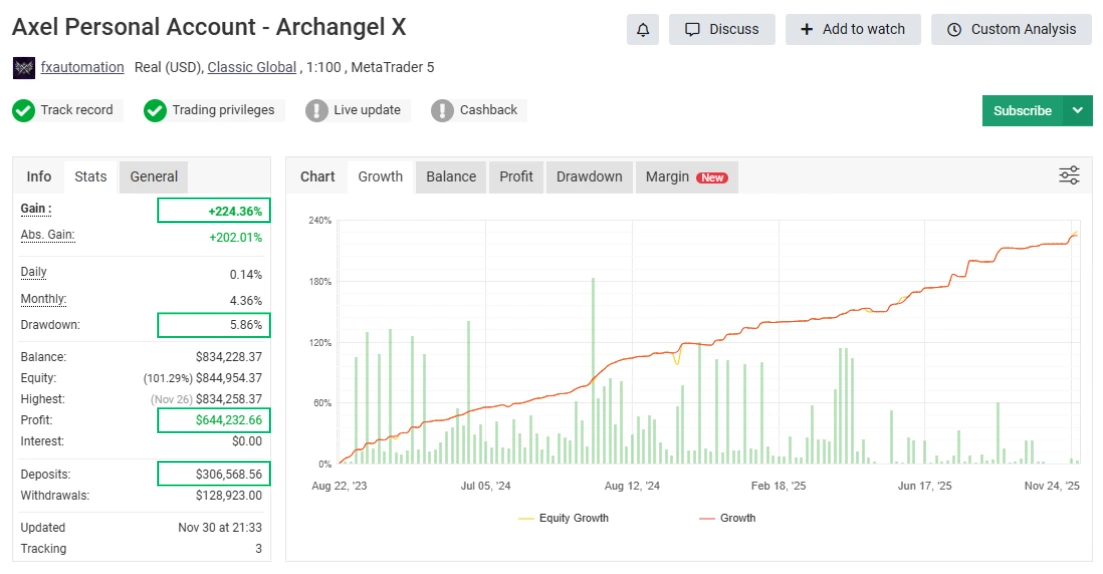Expand the Subscribe dropdown arrow
This screenshot has height=574, width=1103.
pos(1077,110)
